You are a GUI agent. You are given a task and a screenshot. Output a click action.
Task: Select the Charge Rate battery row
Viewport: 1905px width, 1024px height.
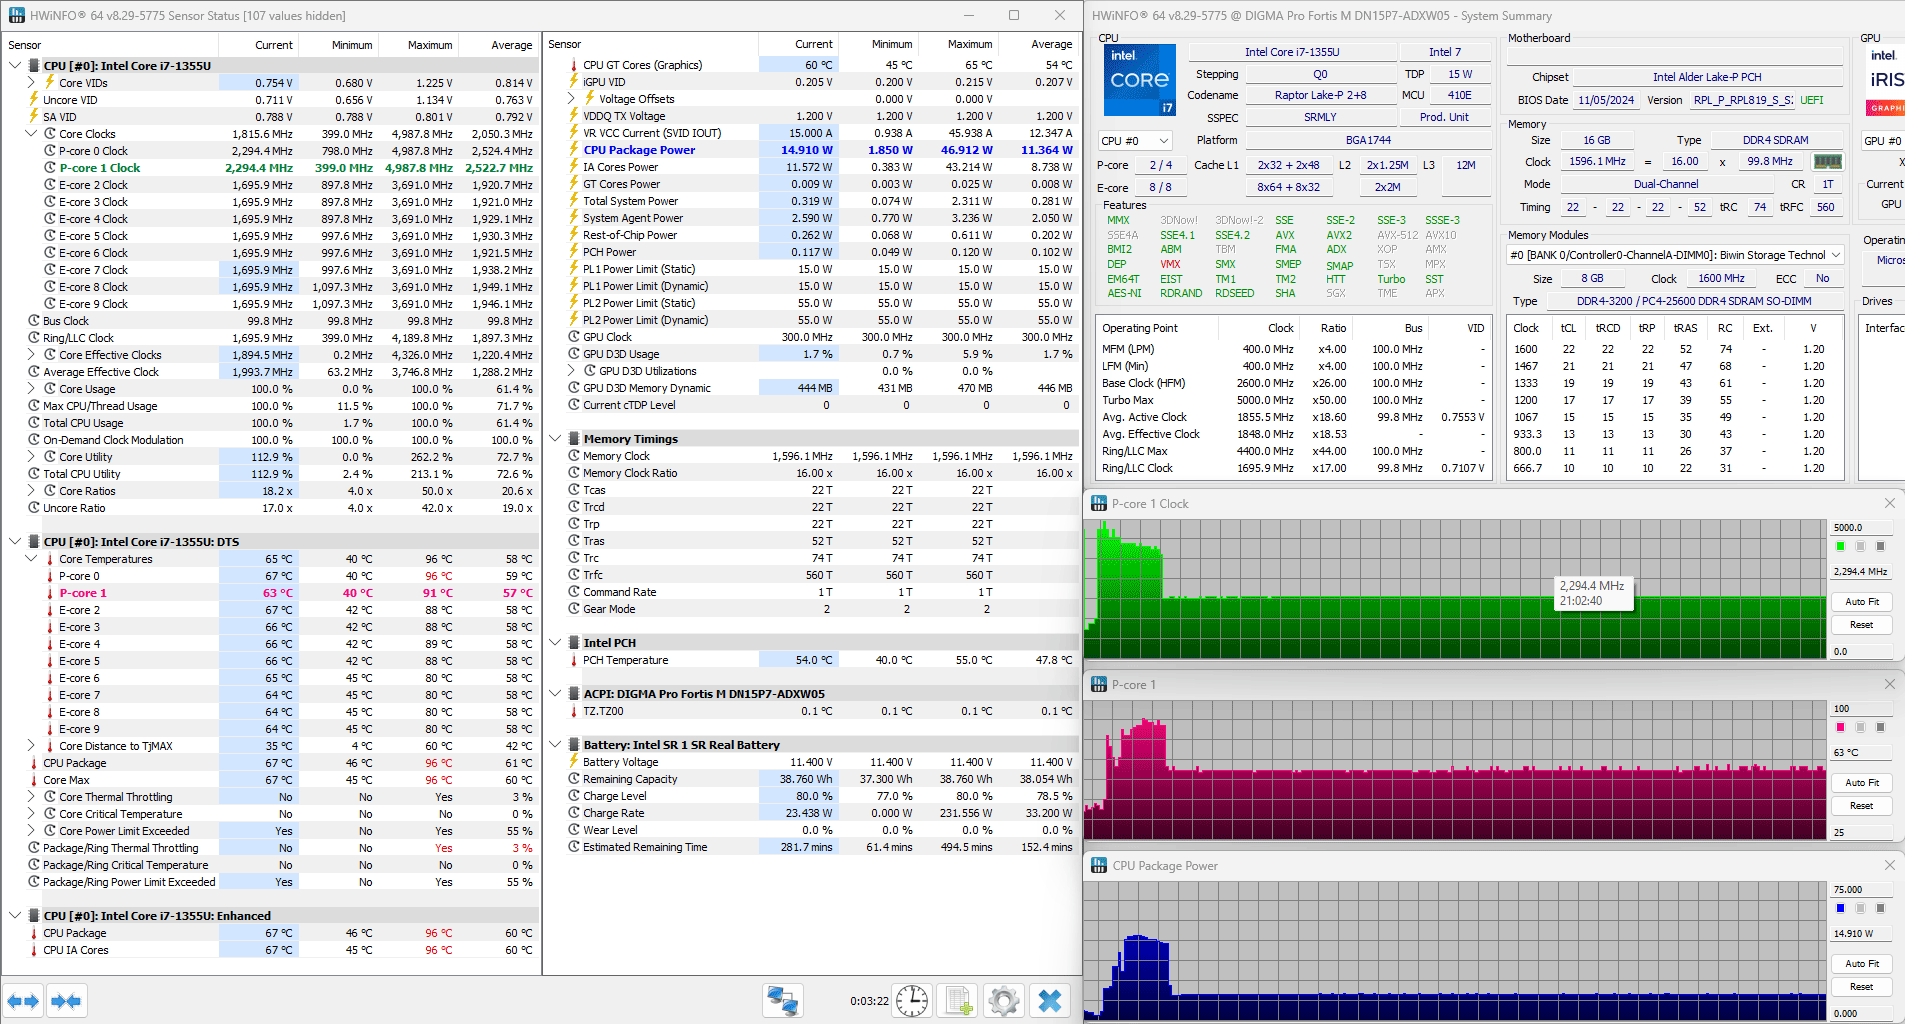(810, 813)
